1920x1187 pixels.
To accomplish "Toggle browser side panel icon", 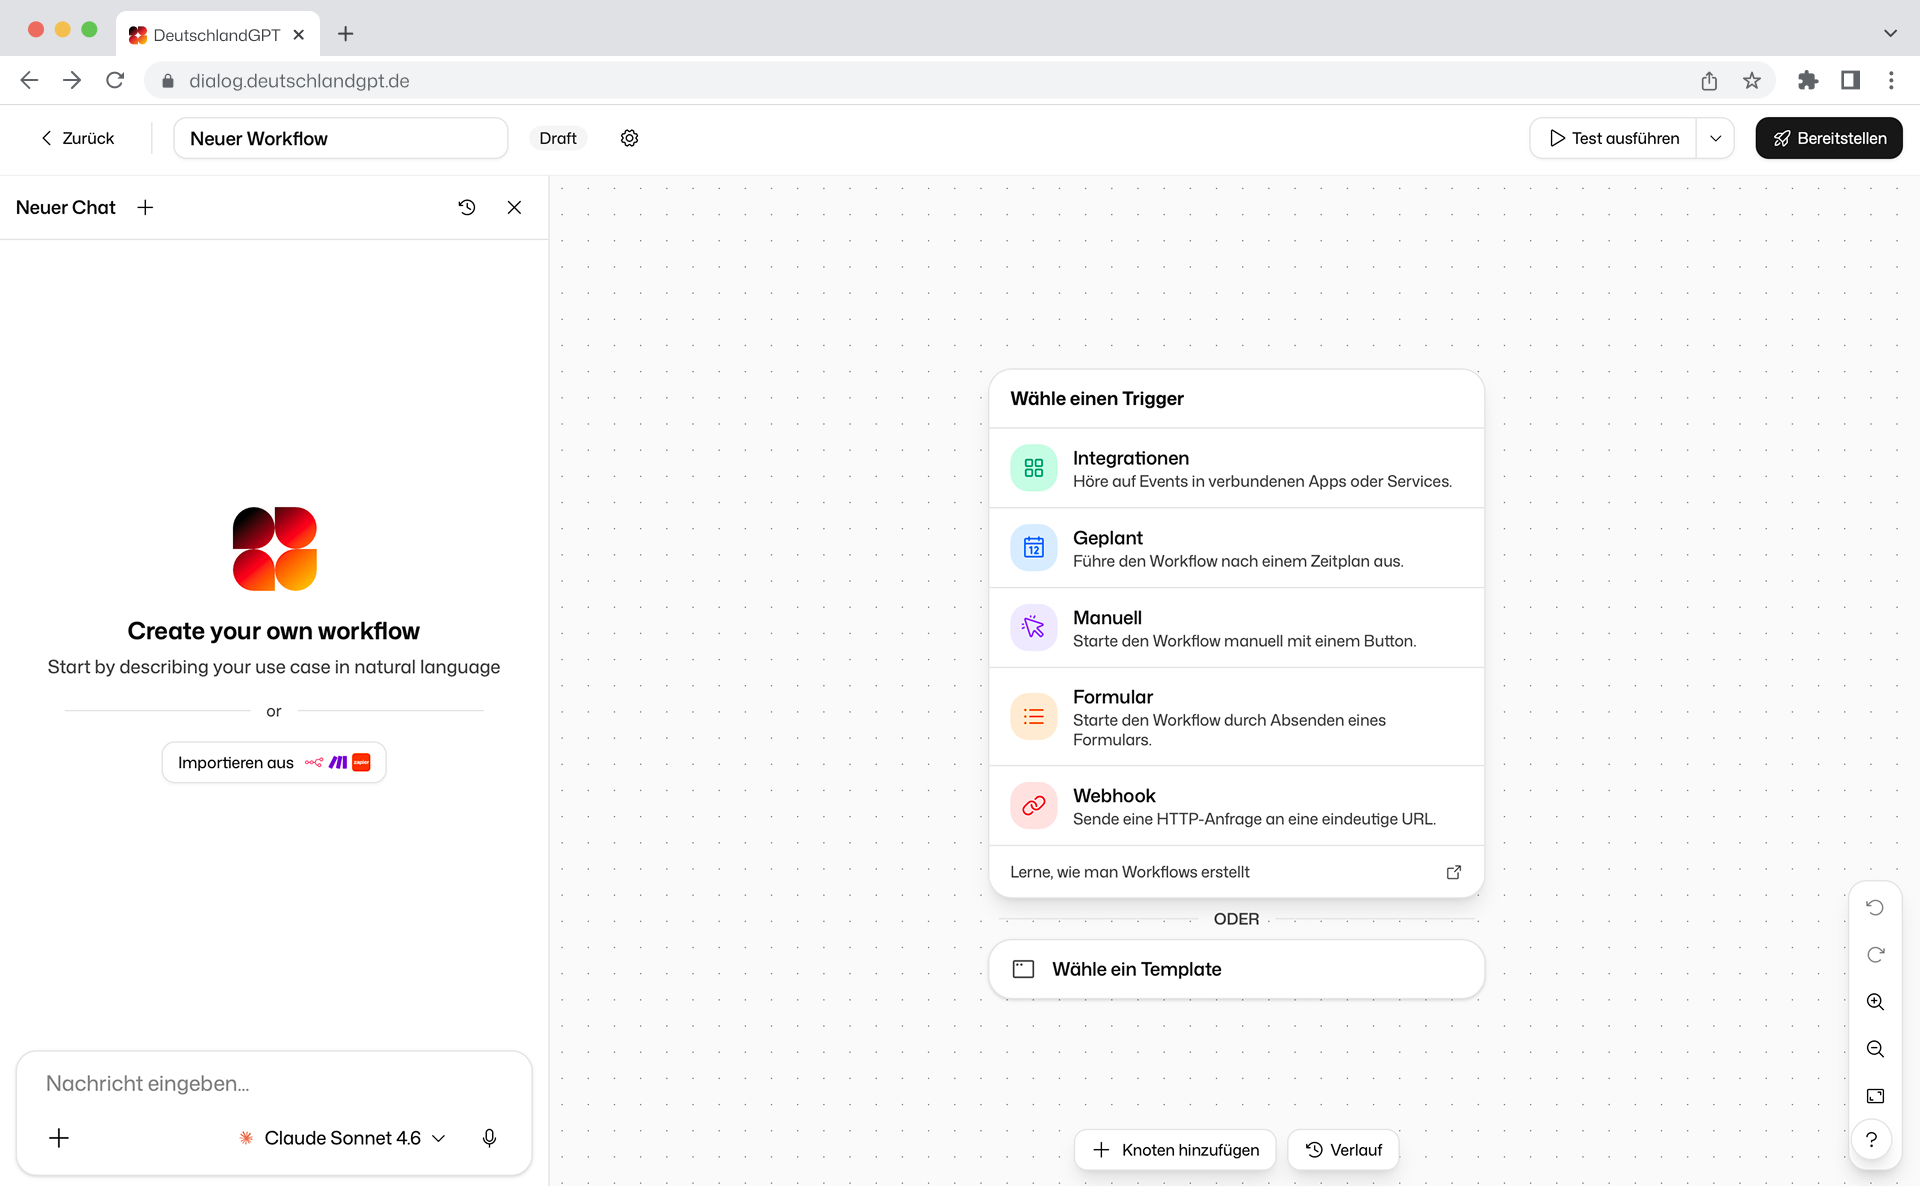I will click(1850, 81).
